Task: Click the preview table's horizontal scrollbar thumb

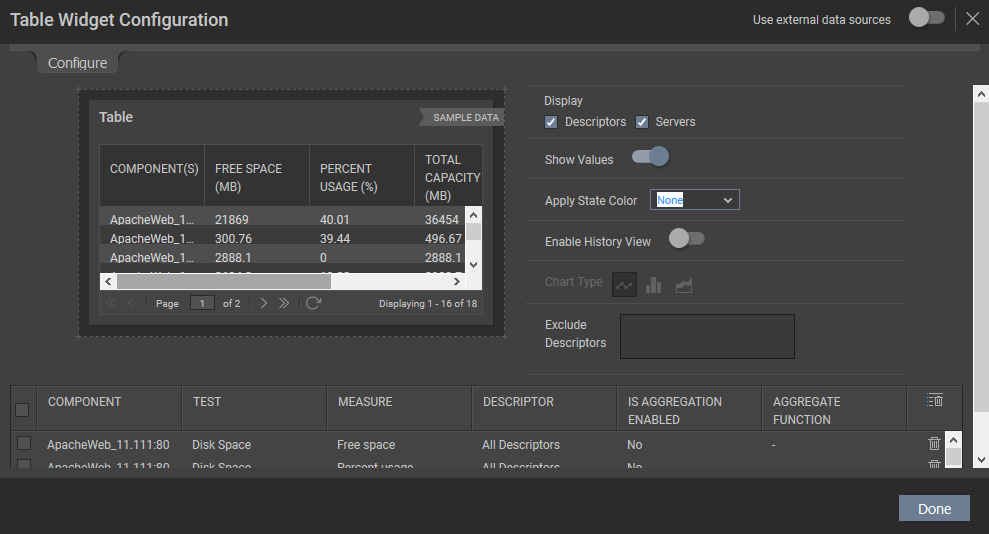Action: [x=223, y=281]
